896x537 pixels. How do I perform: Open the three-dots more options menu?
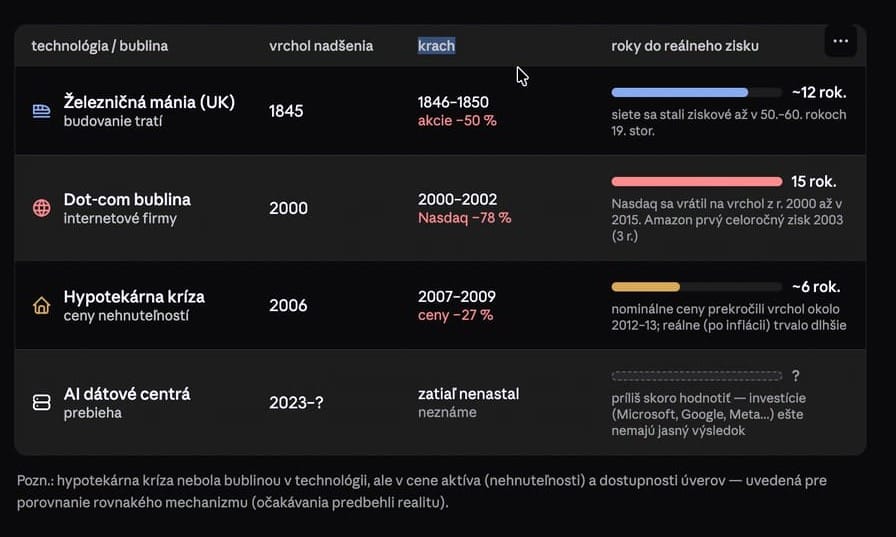point(840,41)
